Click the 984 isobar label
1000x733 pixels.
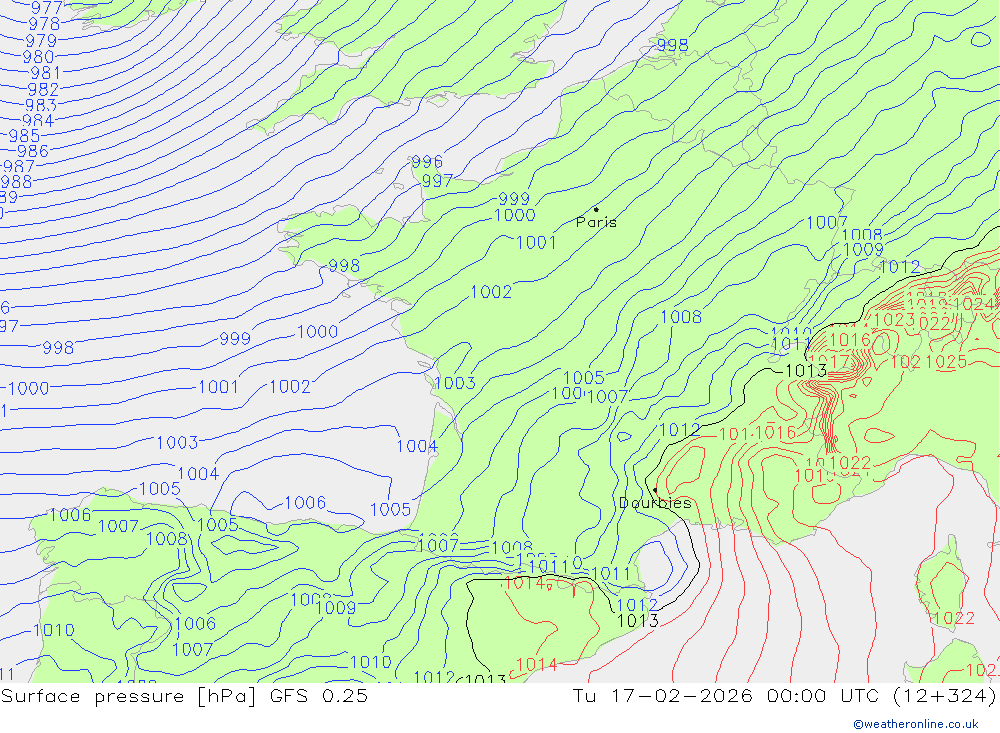[38, 120]
